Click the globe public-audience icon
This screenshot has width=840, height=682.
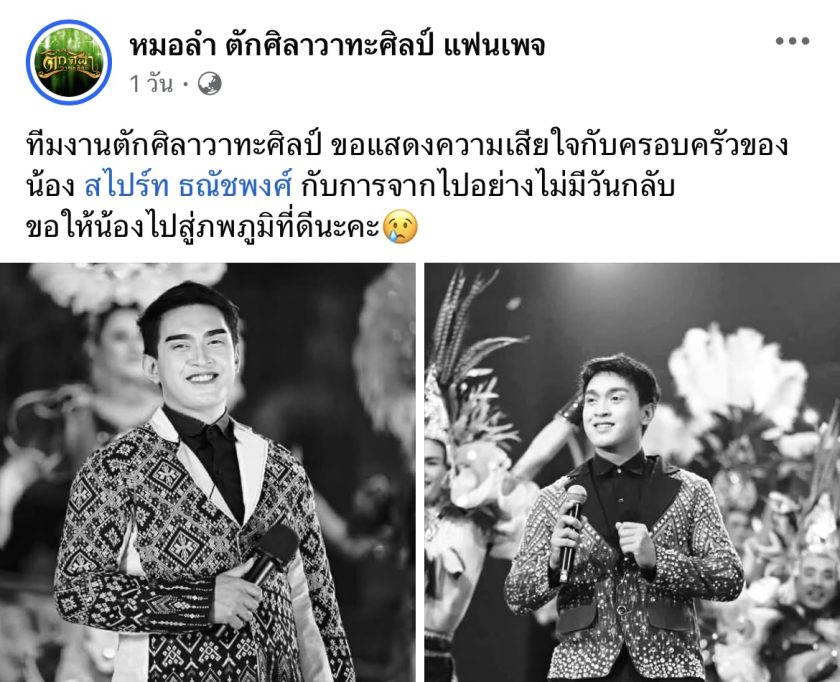click(x=209, y=84)
